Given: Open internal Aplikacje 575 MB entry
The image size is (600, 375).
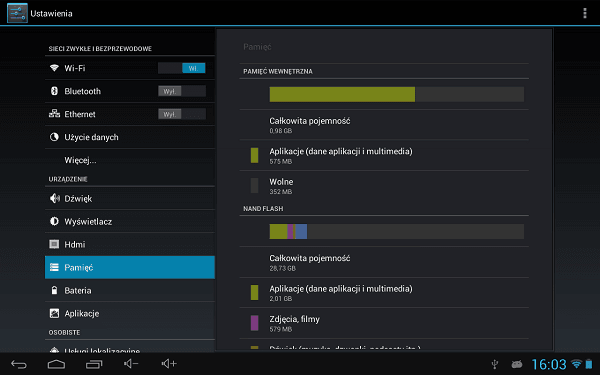Looking at the screenshot, I should coord(384,155).
